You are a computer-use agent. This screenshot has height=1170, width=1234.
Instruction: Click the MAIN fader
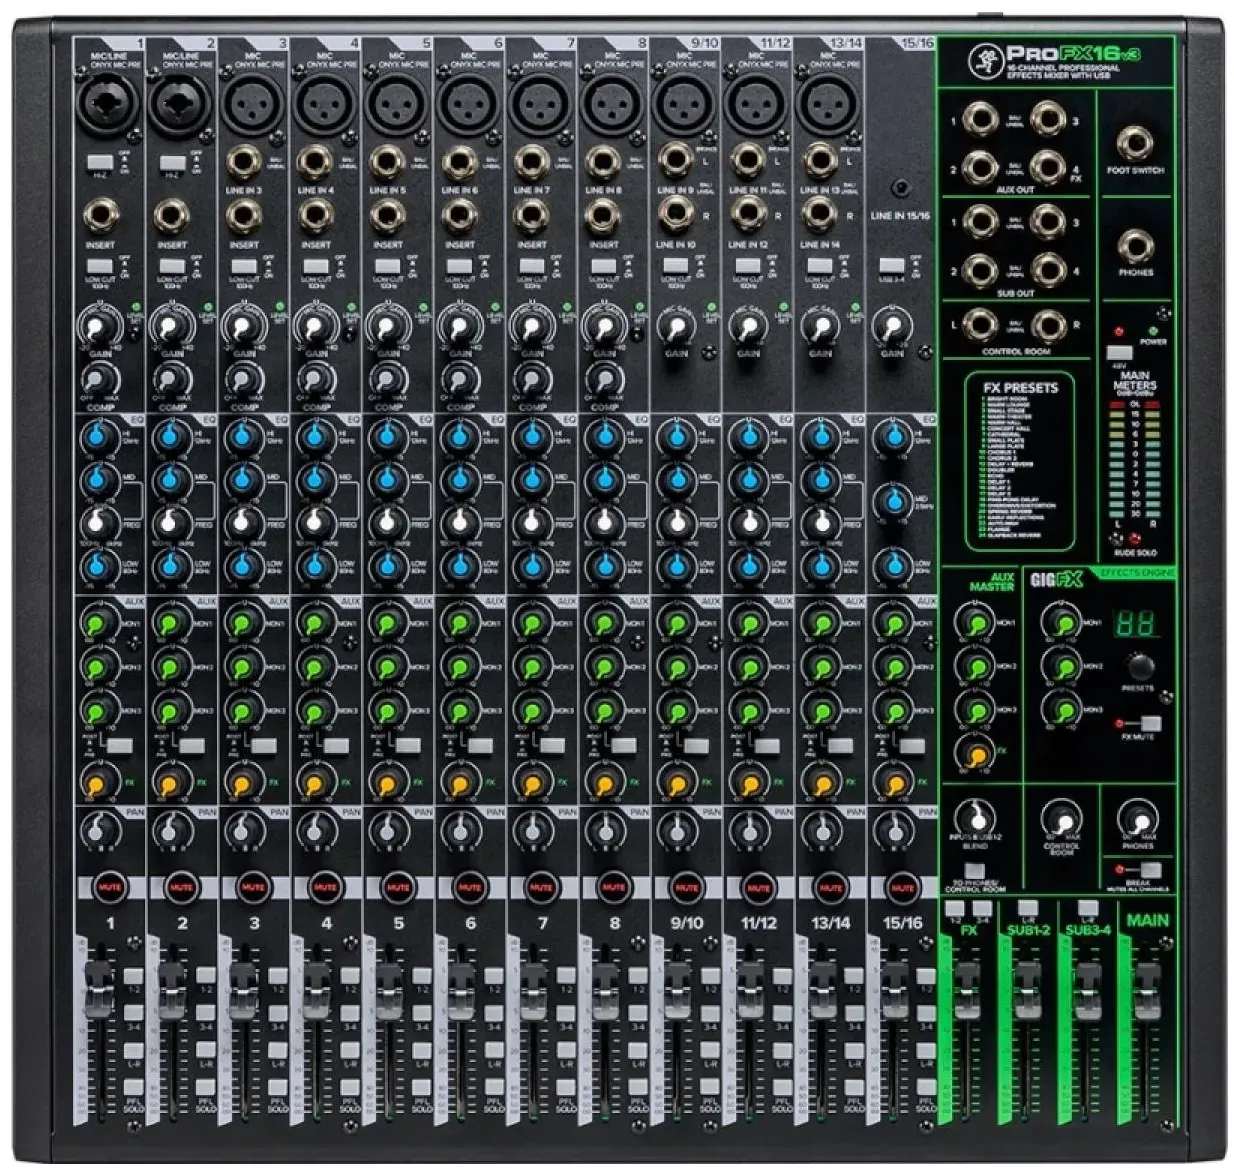coord(1146,990)
